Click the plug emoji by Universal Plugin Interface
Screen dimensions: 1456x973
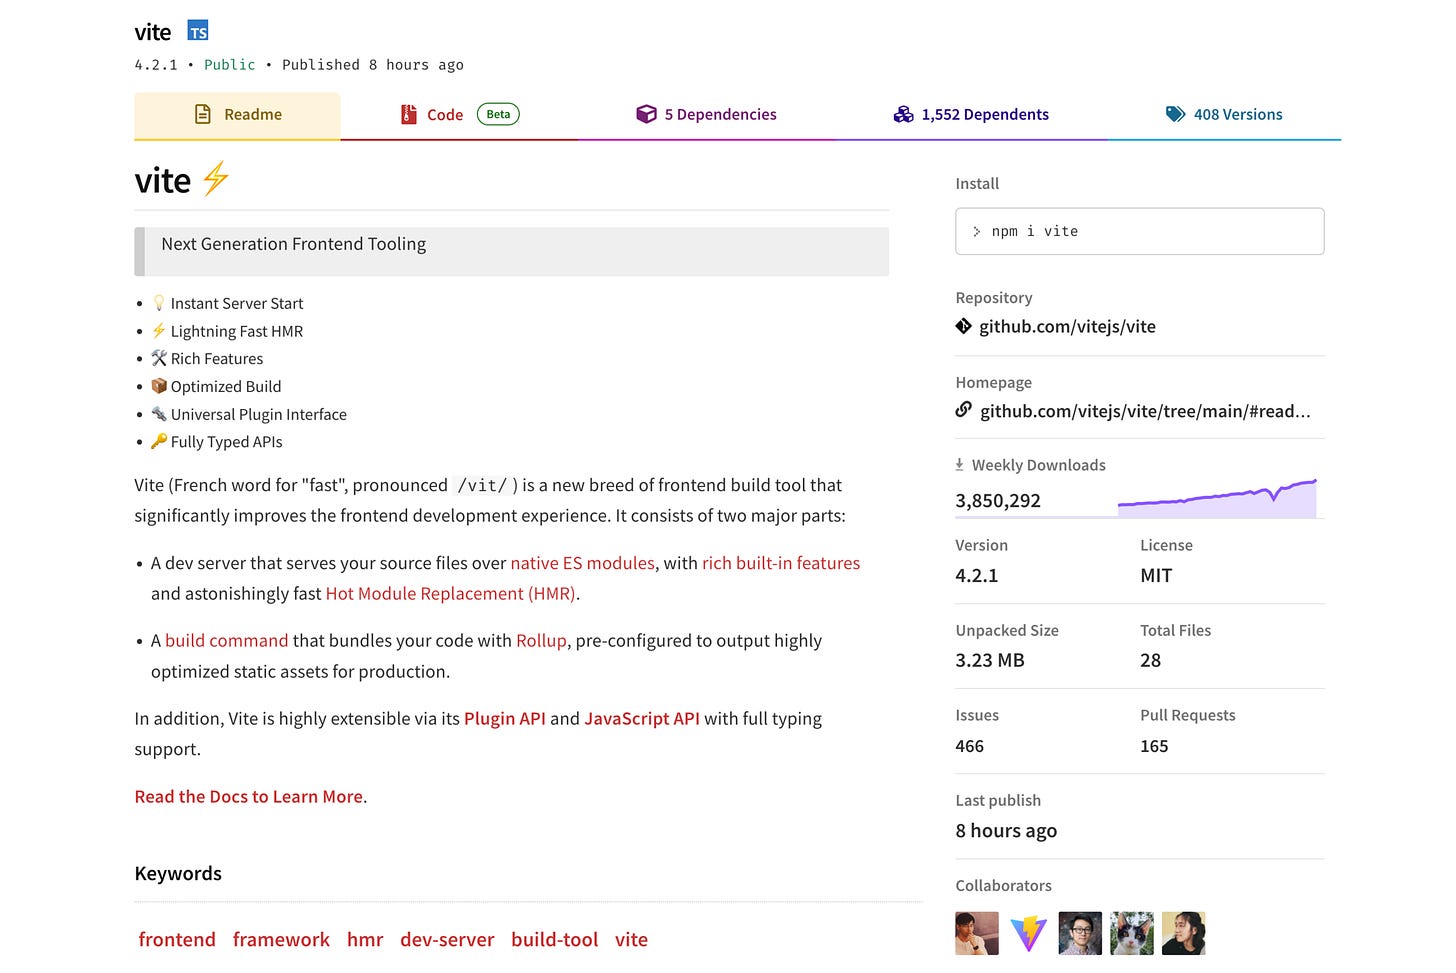[x=159, y=413]
